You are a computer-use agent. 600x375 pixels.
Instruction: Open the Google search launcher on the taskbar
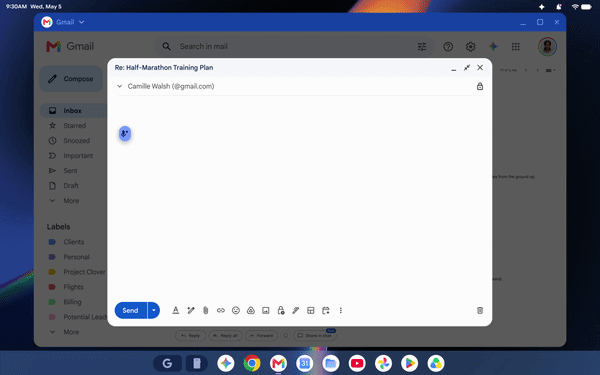pos(168,363)
